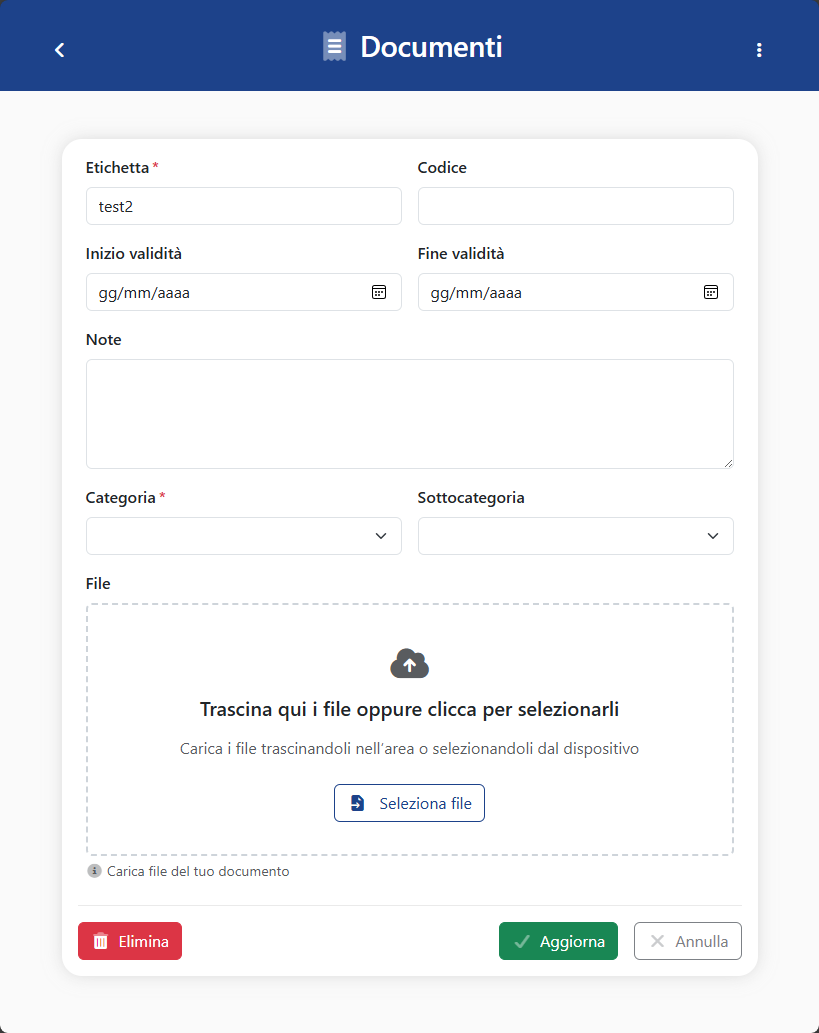
Task: Expand the Categoria list with its chevron
Action: pos(381,536)
